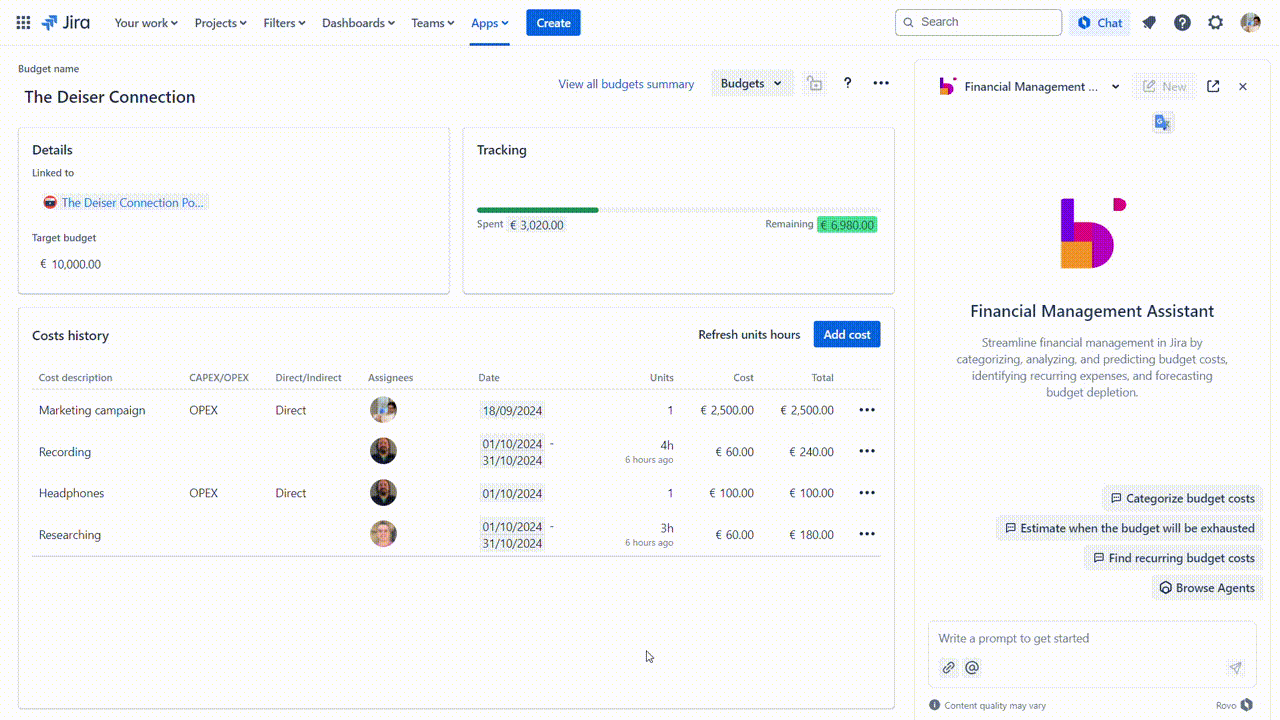This screenshot has width=1280, height=720.
Task: Click the Recording assignee avatar
Action: pyautogui.click(x=383, y=451)
